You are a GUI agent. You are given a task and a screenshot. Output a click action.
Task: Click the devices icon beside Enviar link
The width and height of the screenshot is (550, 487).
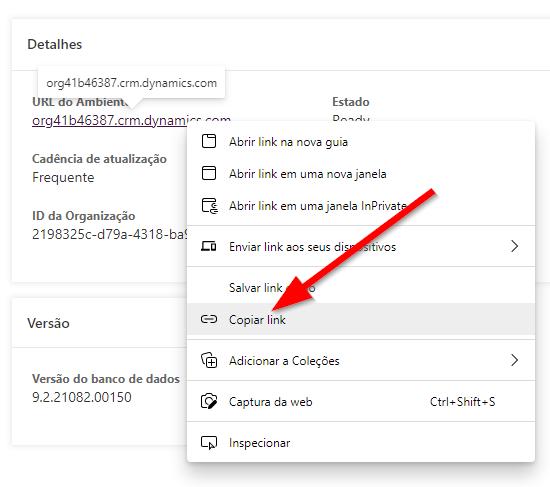(209, 246)
